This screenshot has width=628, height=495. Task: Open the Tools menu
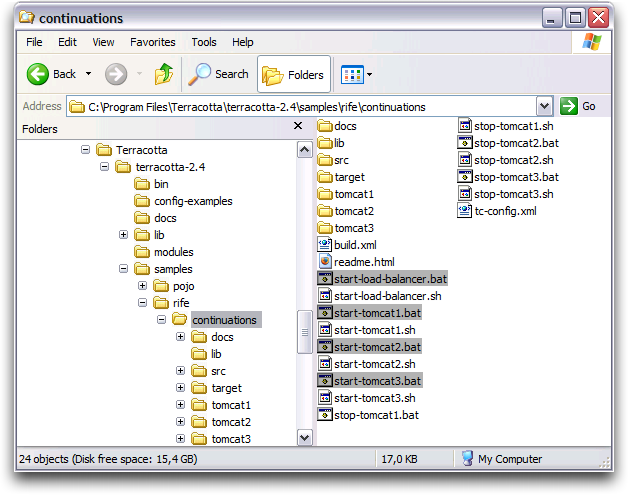204,42
